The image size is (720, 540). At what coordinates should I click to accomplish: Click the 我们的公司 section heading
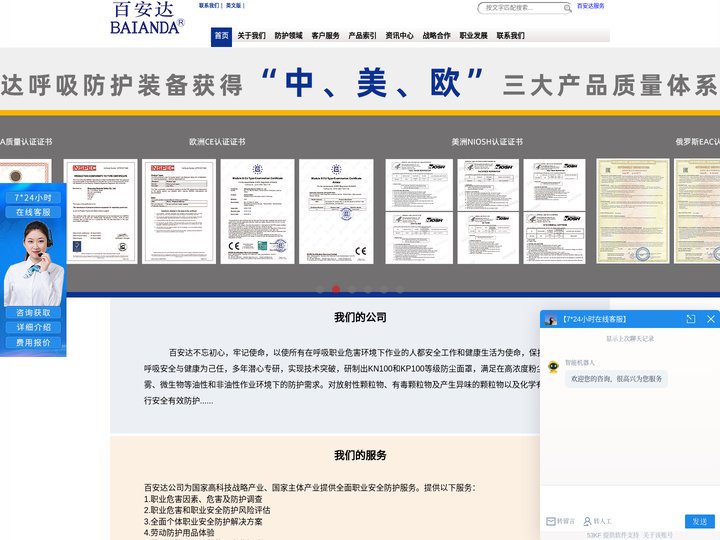pyautogui.click(x=360, y=317)
